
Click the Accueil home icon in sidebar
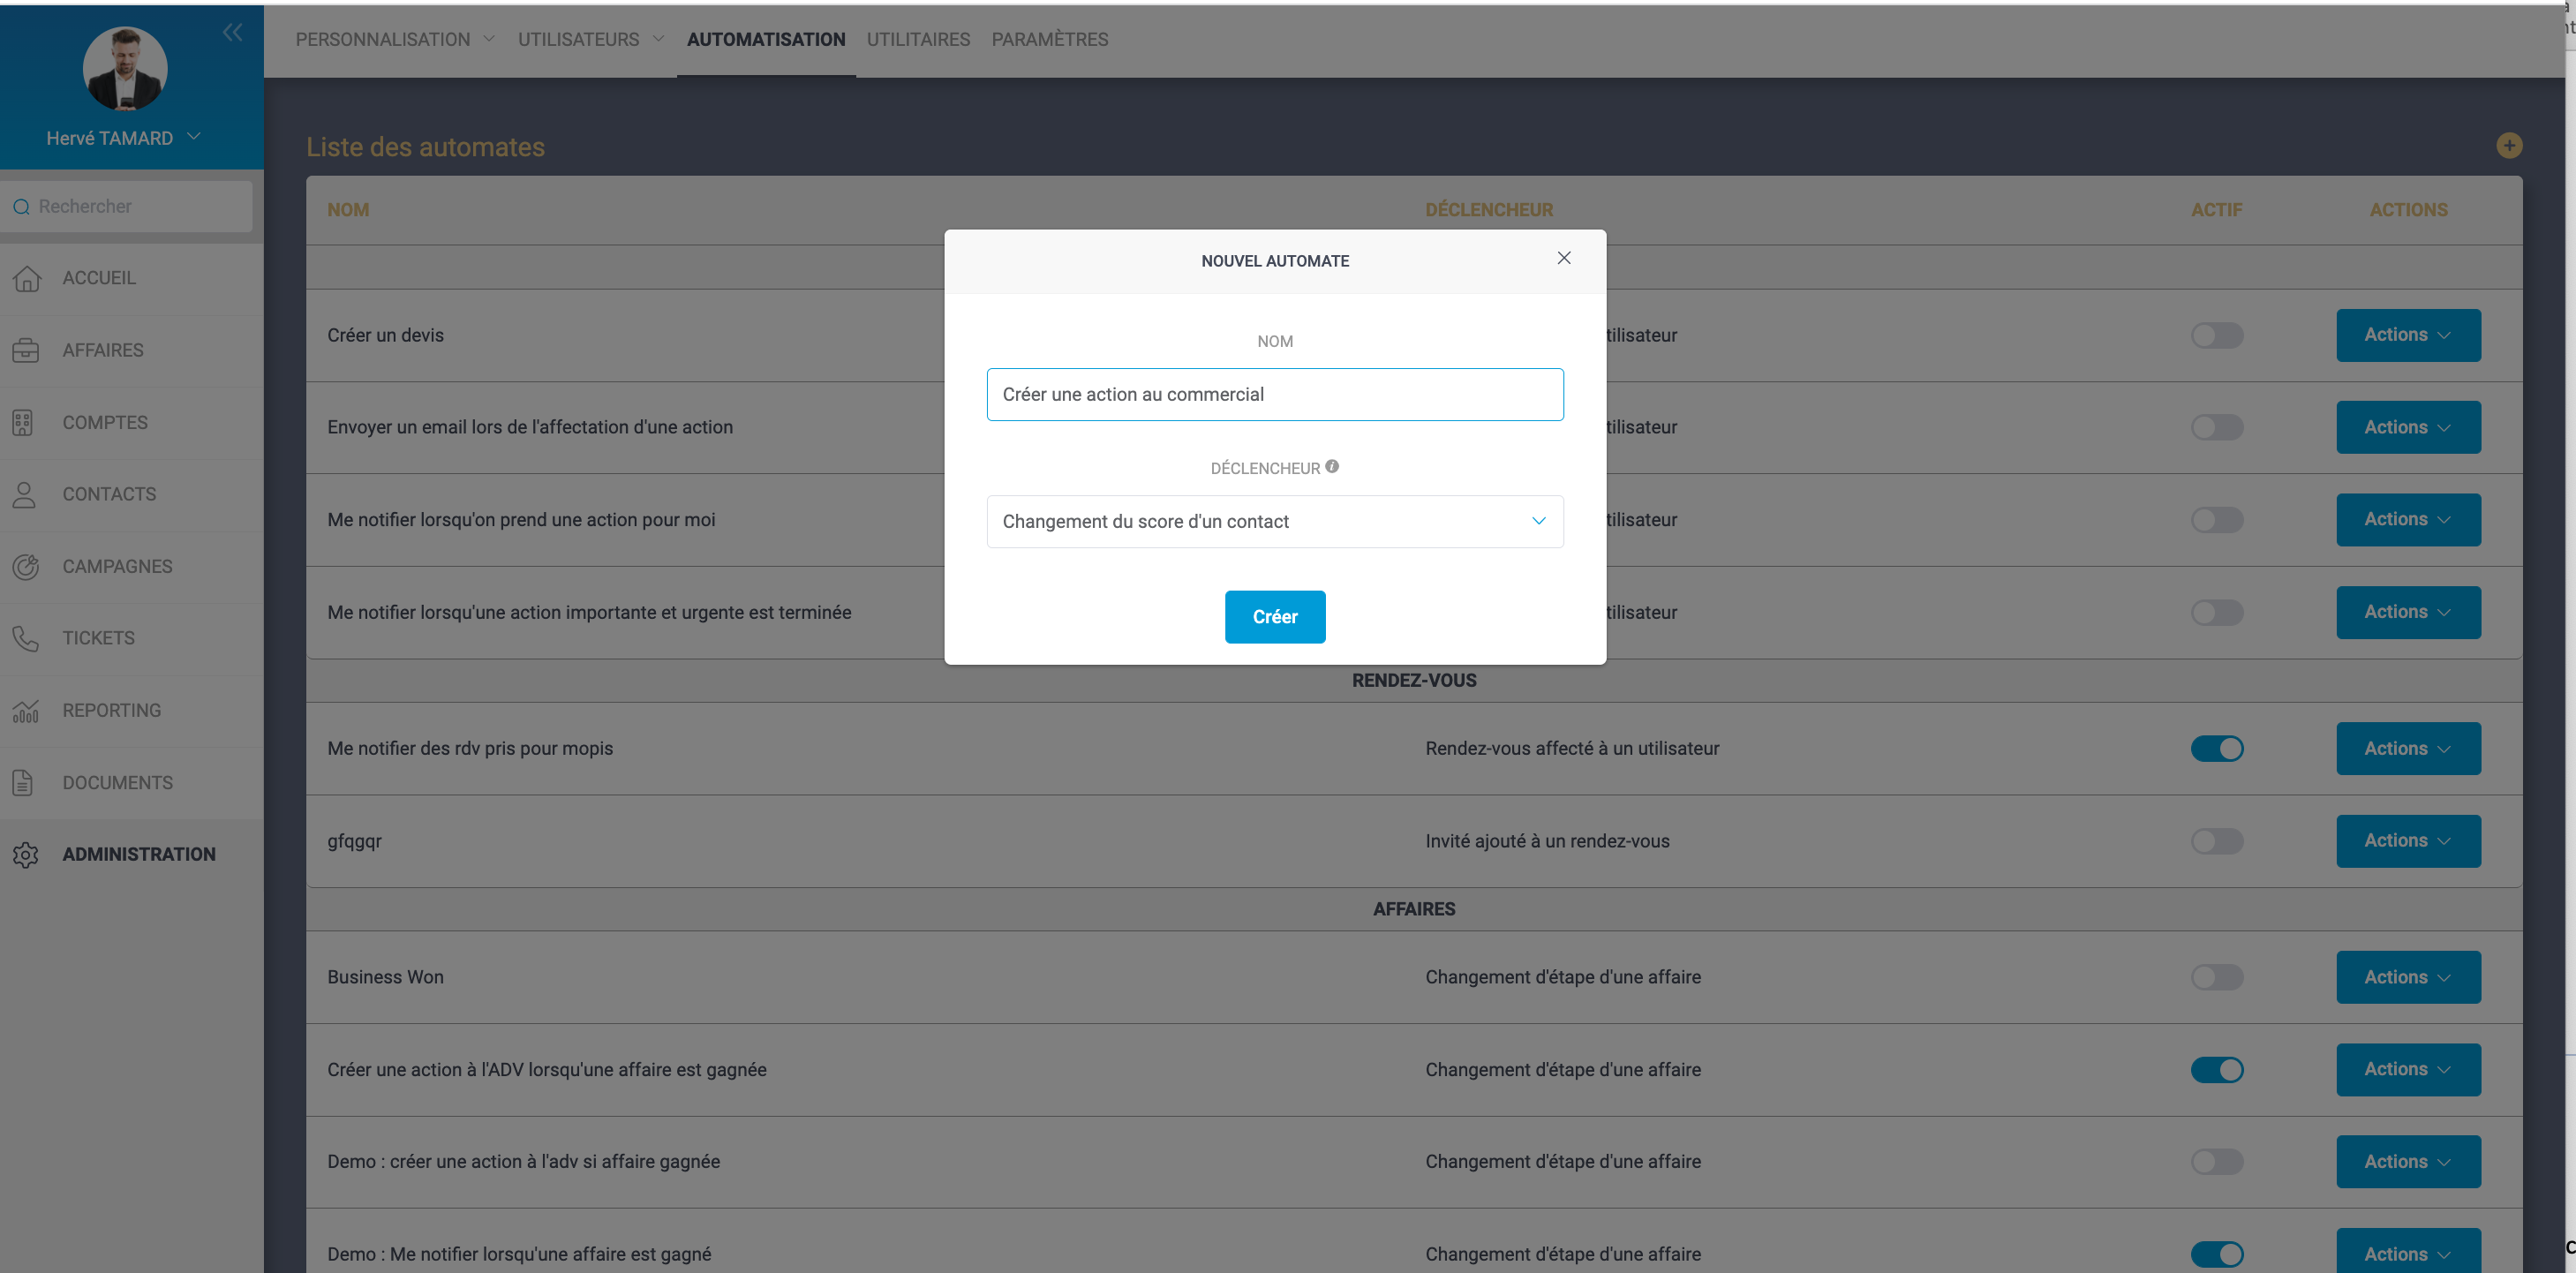[x=27, y=278]
